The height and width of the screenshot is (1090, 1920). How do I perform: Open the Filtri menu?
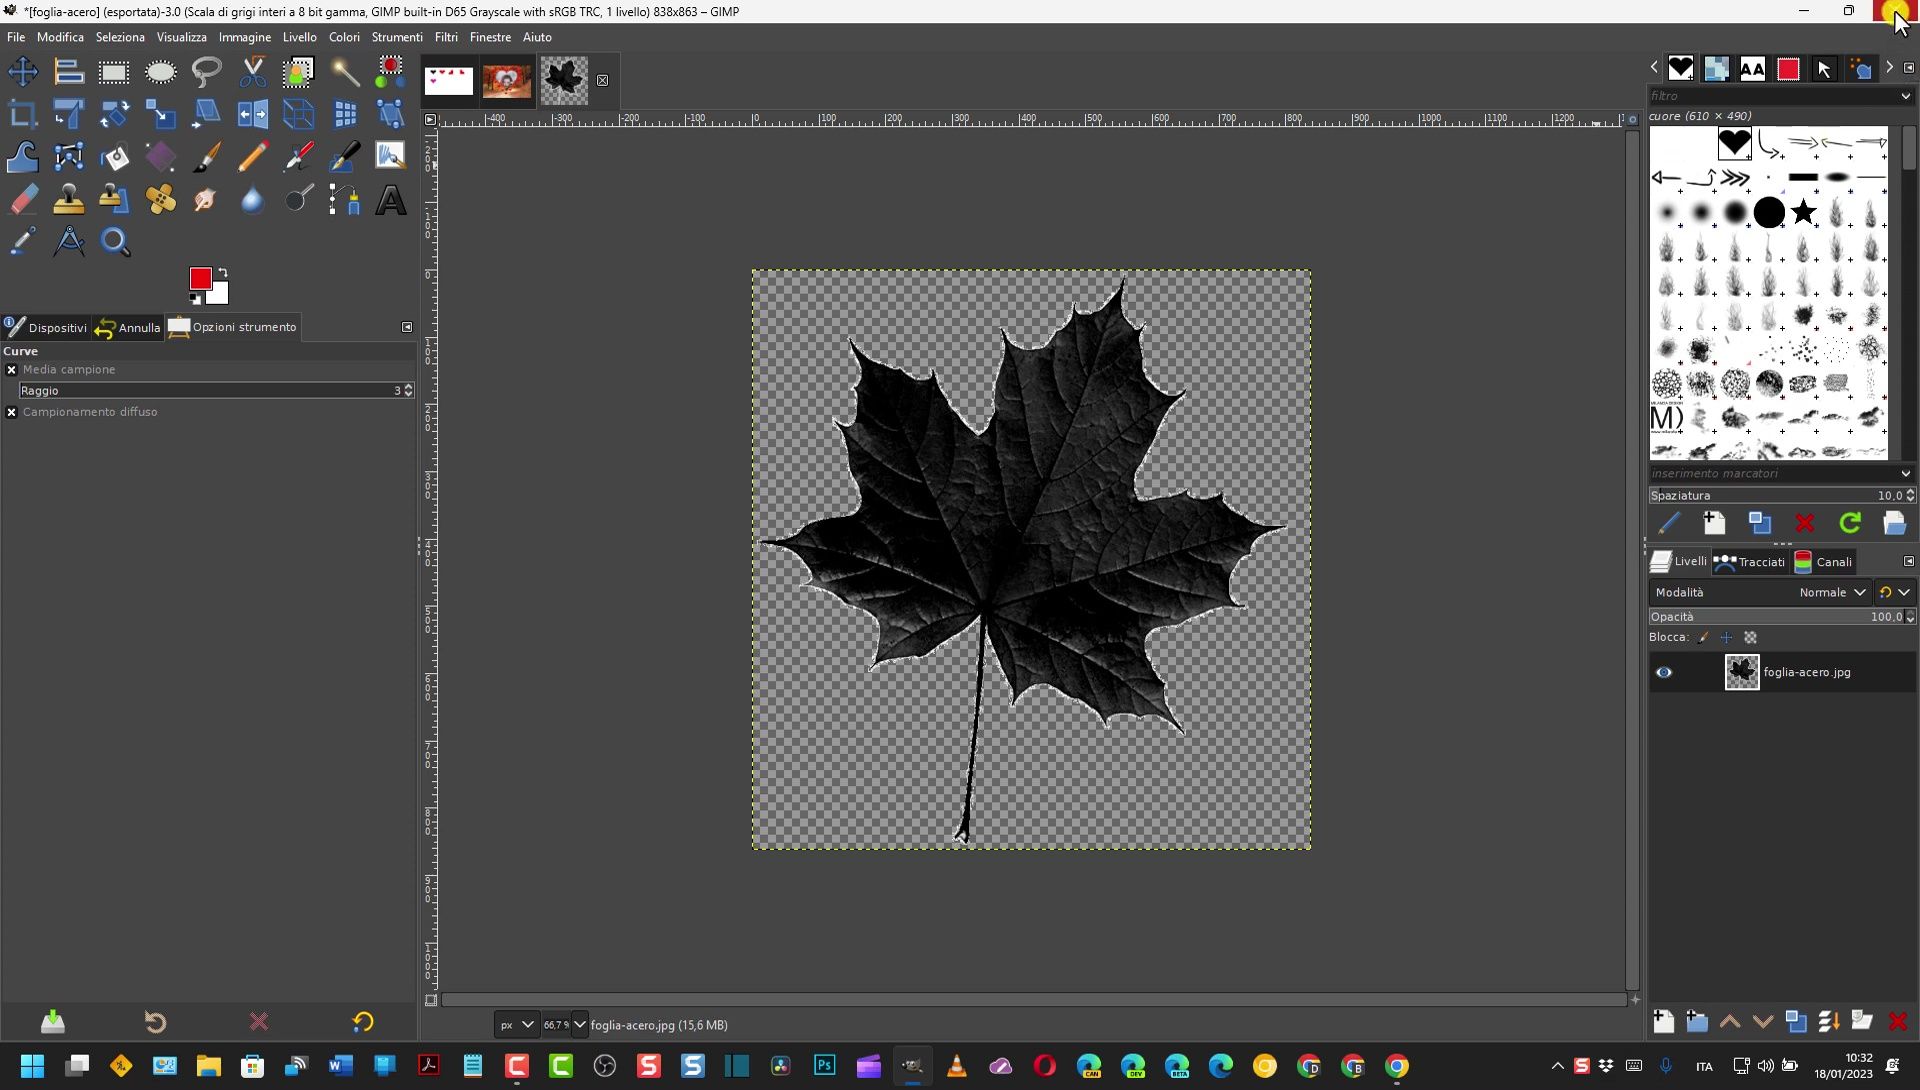pos(446,37)
